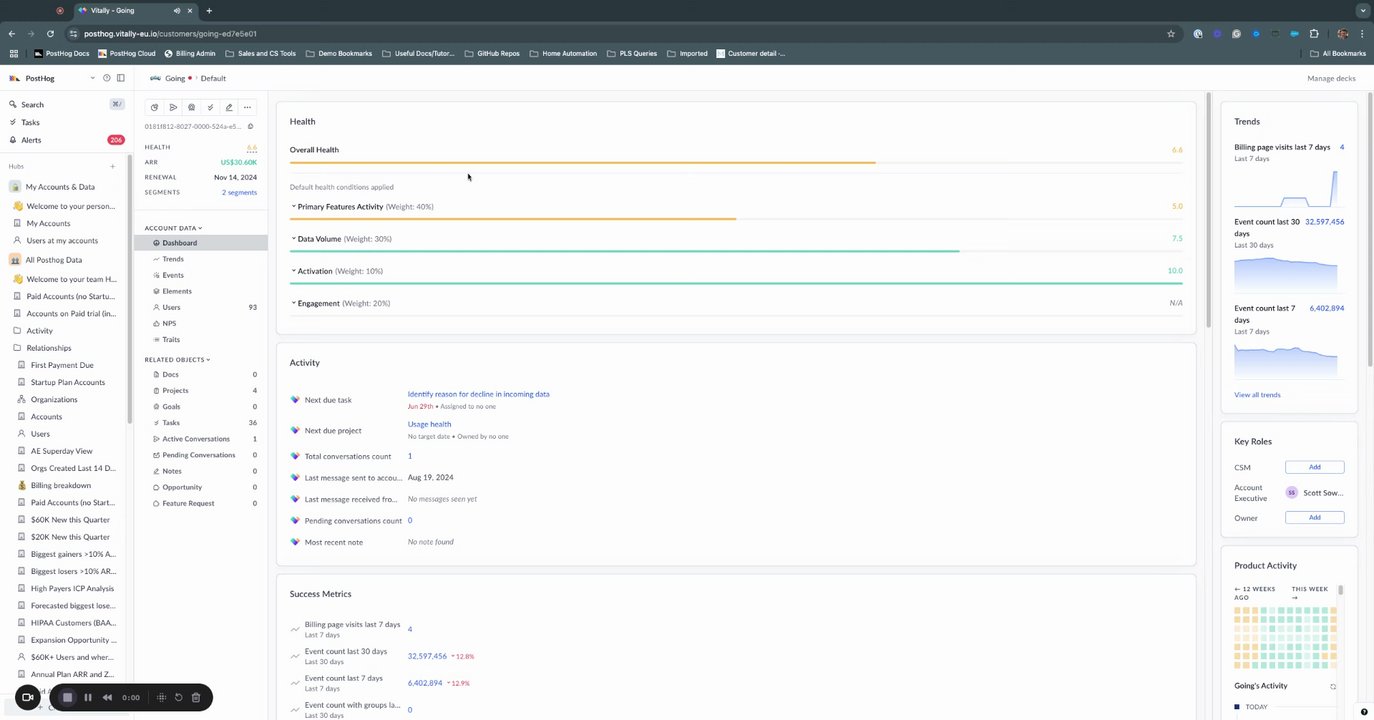Open the browser extensions puzzle icon
This screenshot has height=720, width=1374.
tap(1314, 33)
